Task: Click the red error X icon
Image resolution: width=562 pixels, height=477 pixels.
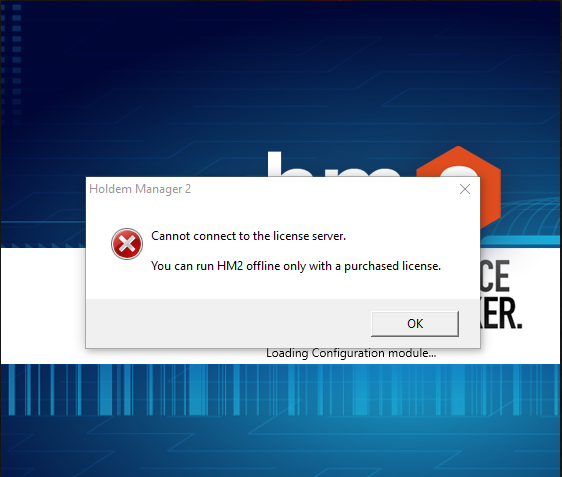Action: coord(127,244)
